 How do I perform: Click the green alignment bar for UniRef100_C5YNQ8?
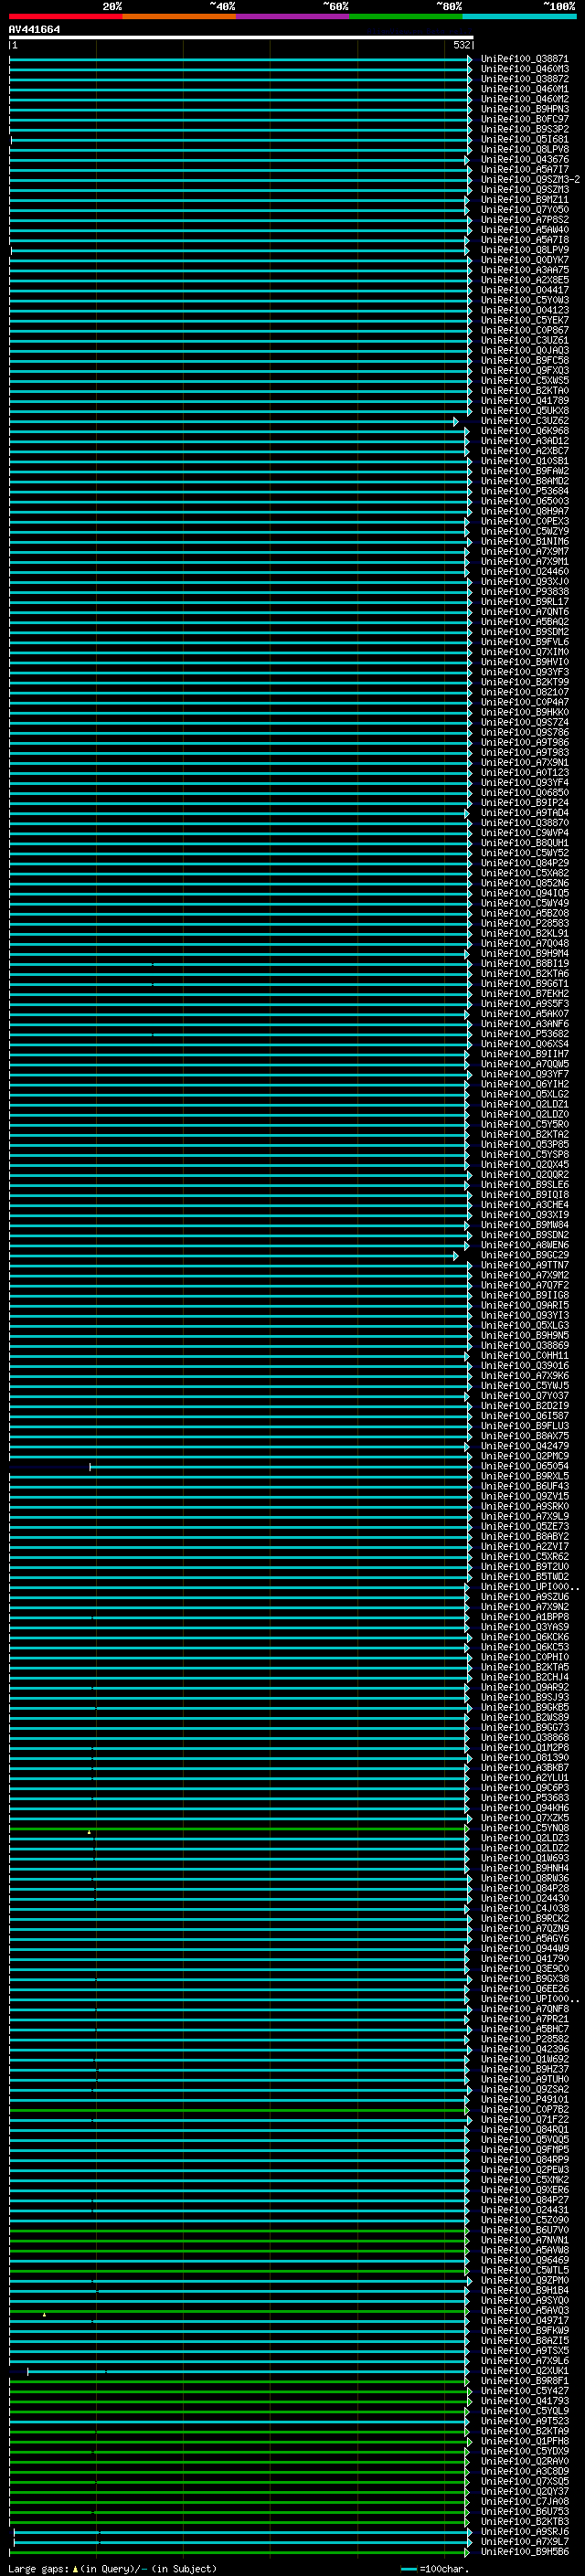(238, 1829)
